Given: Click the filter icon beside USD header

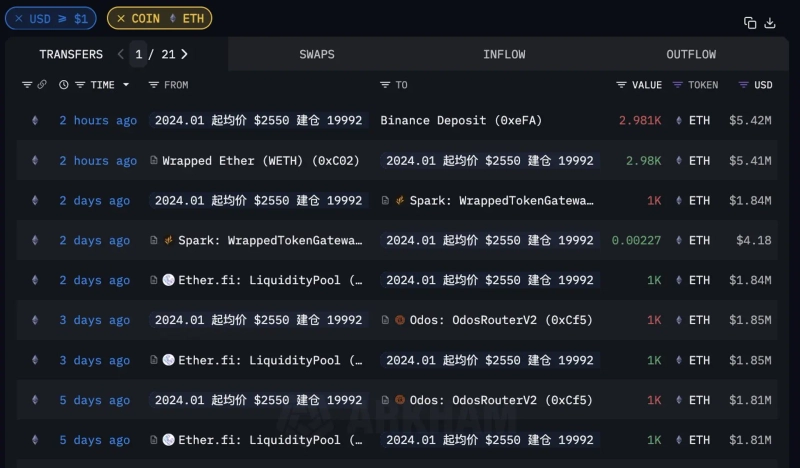Looking at the screenshot, I should coord(743,85).
